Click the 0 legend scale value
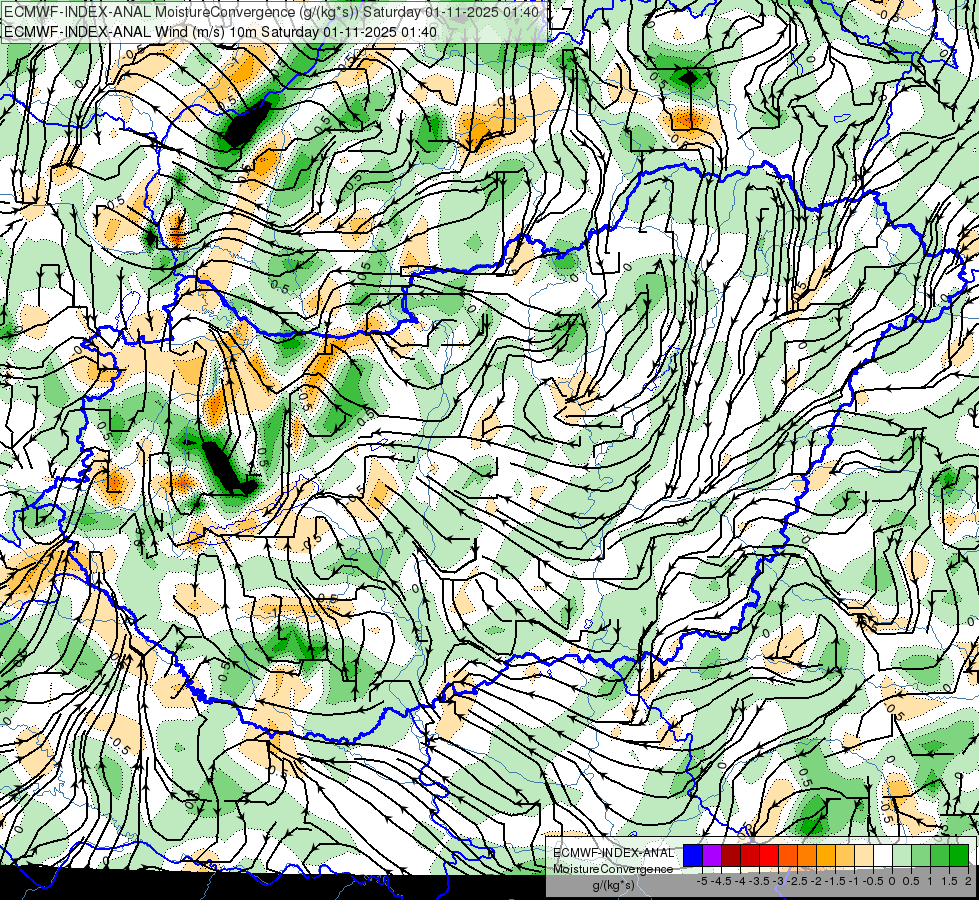This screenshot has width=979, height=900. pos(893,881)
